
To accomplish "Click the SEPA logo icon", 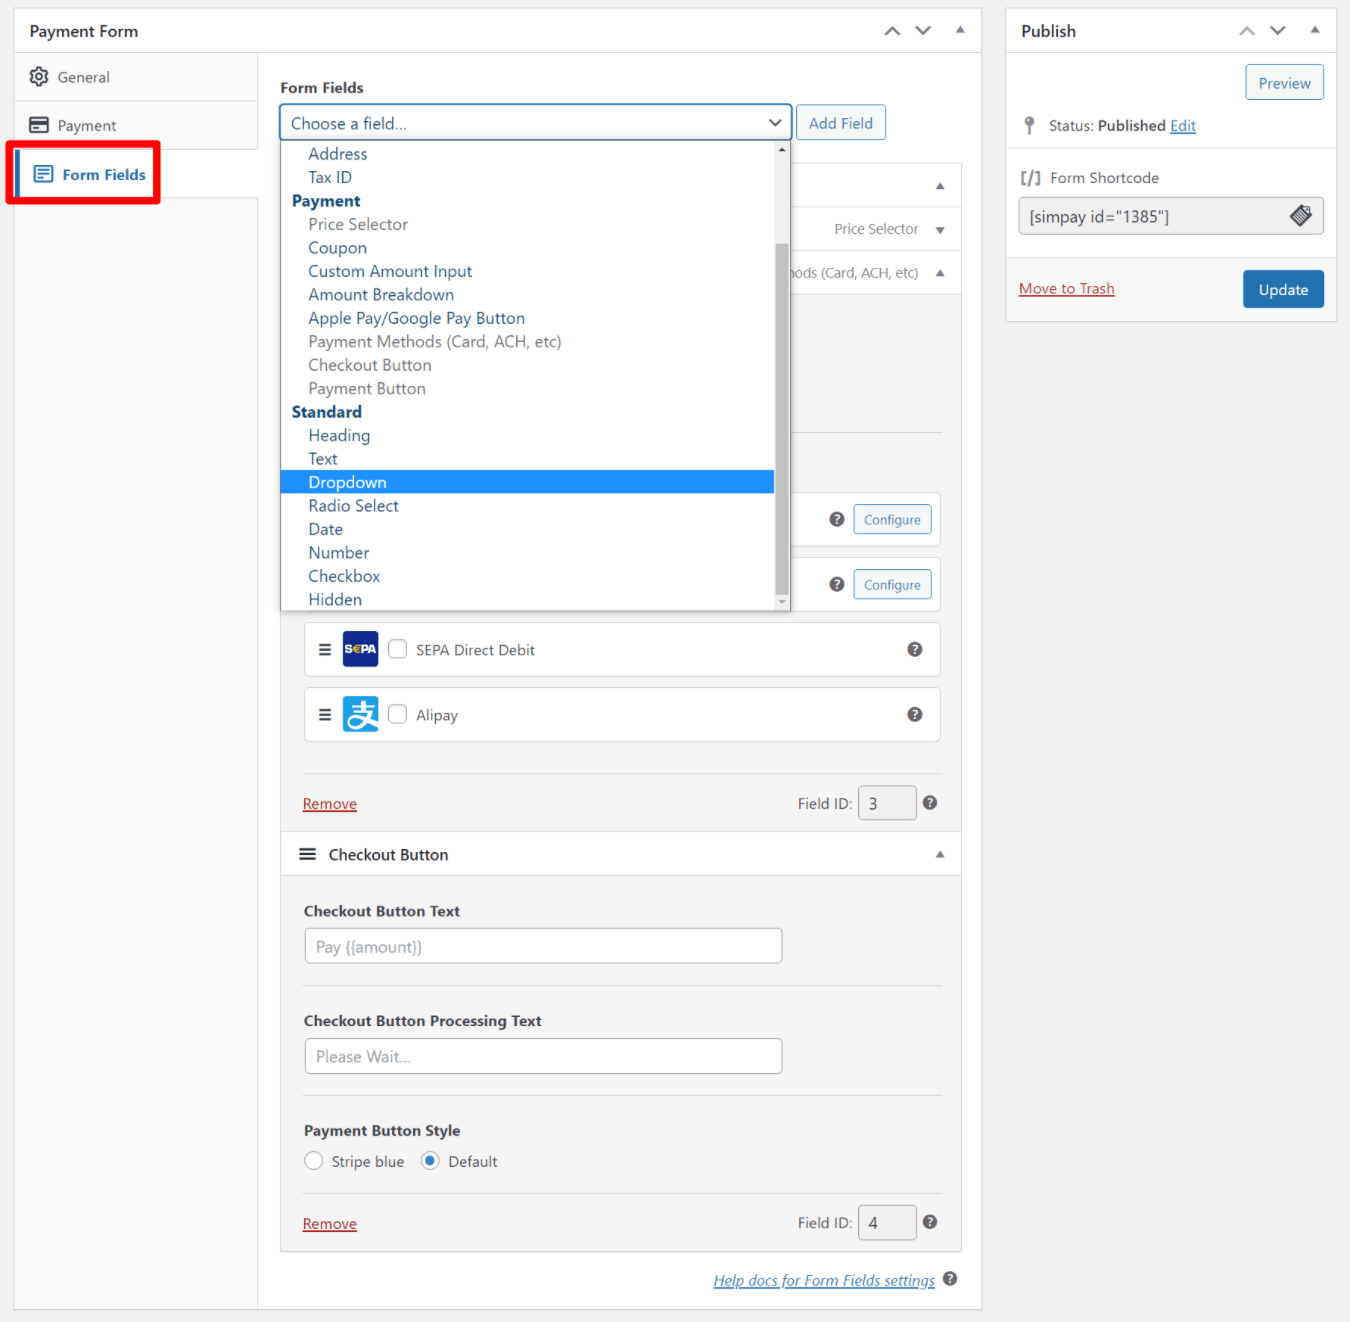I will (x=361, y=649).
